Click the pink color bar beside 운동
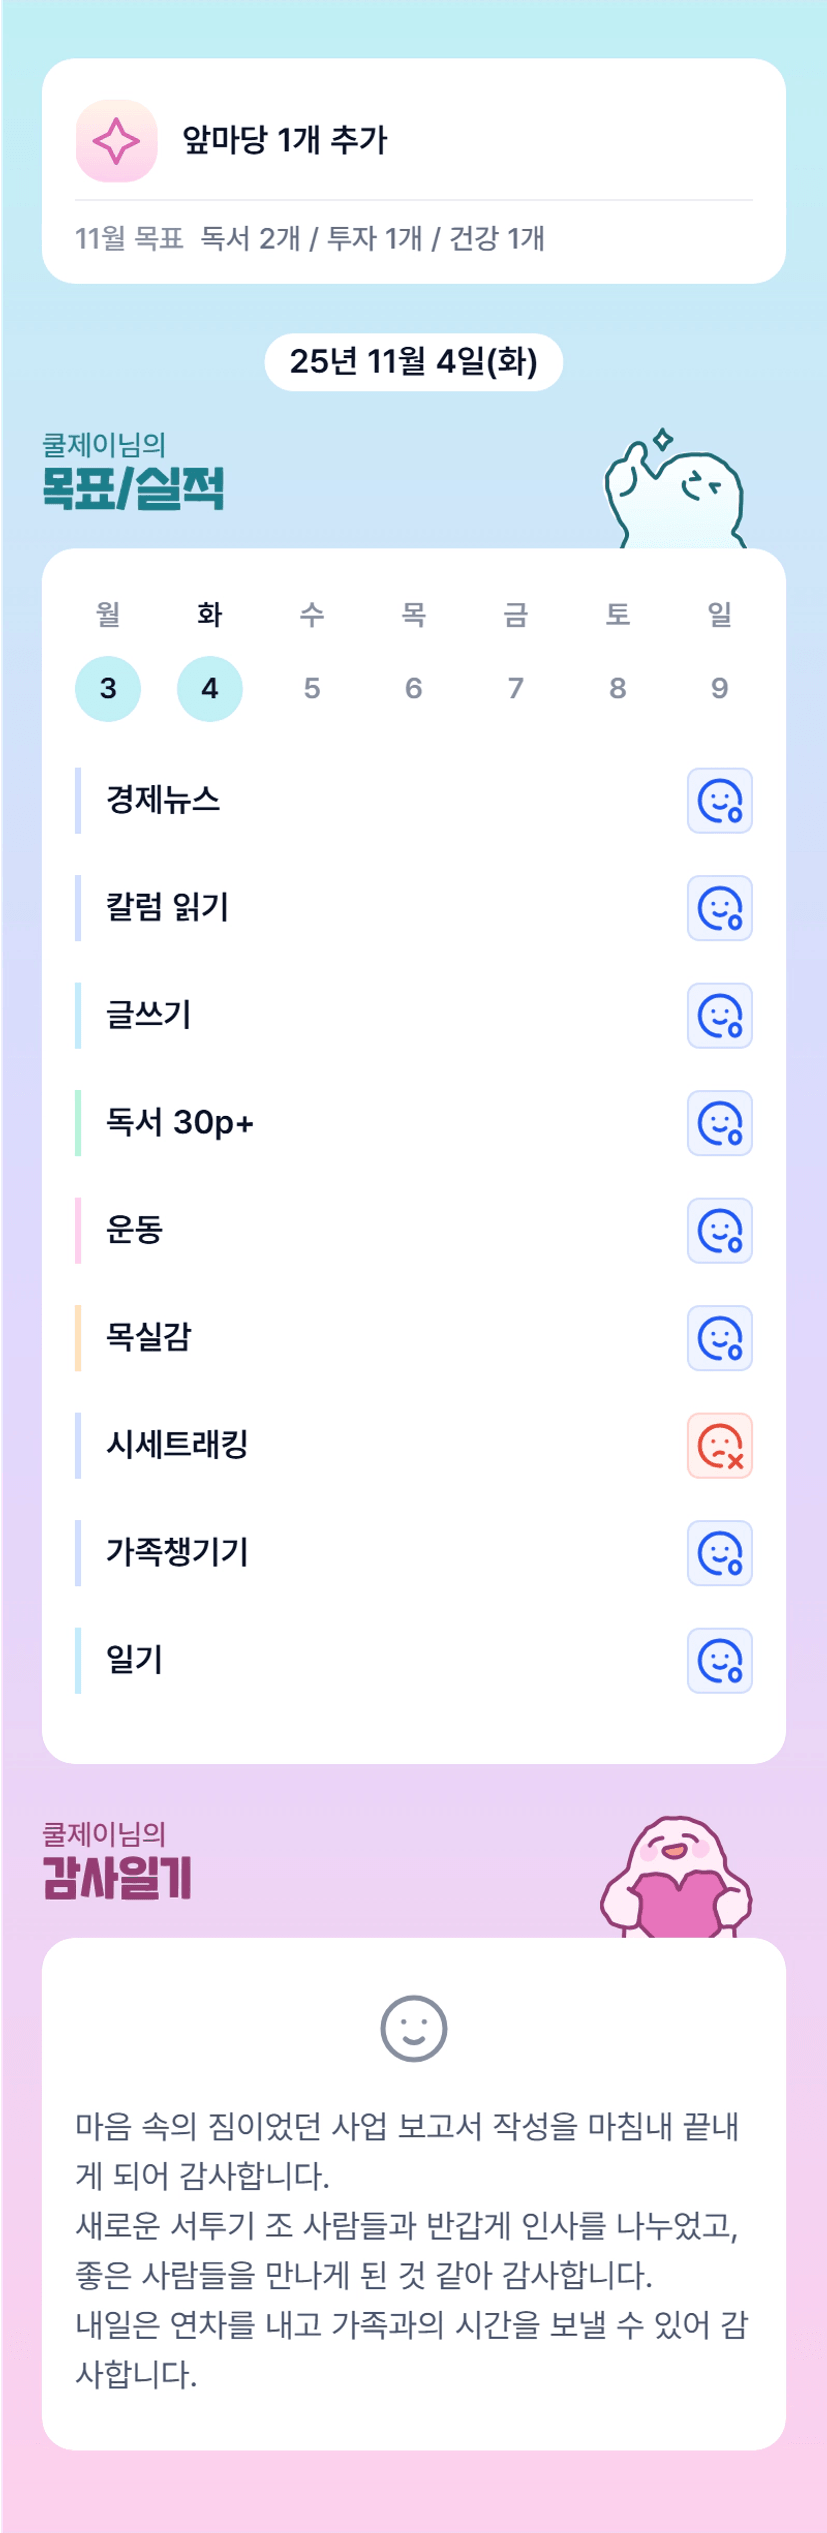Screen dimensions: 827x2533 (78, 1231)
